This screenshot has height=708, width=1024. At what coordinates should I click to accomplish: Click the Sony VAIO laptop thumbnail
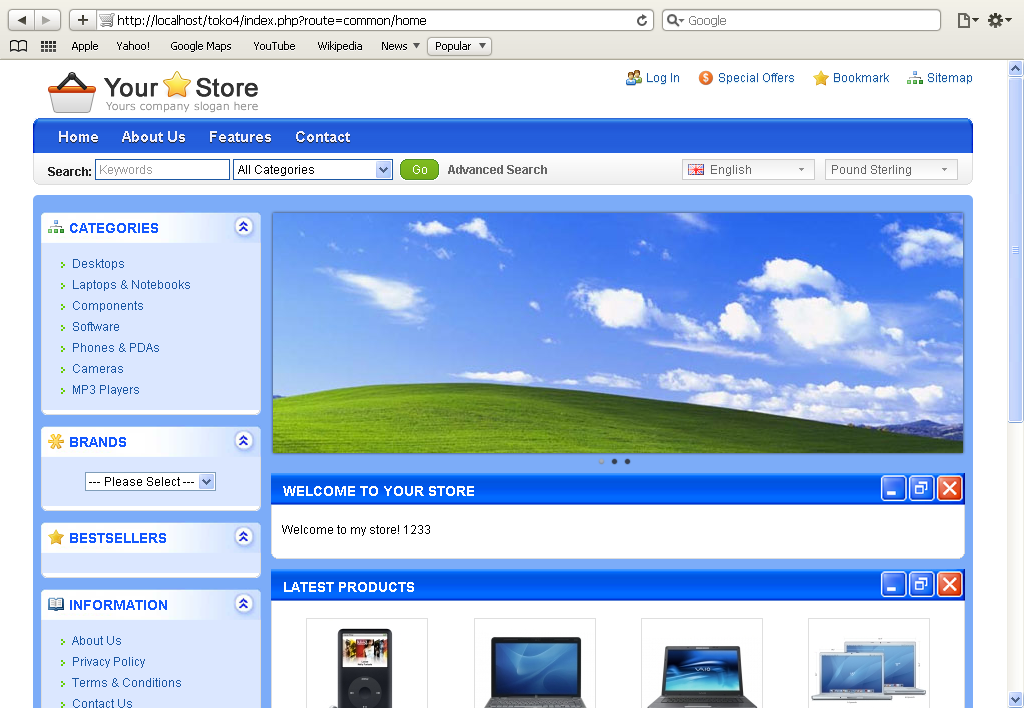pyautogui.click(x=701, y=664)
